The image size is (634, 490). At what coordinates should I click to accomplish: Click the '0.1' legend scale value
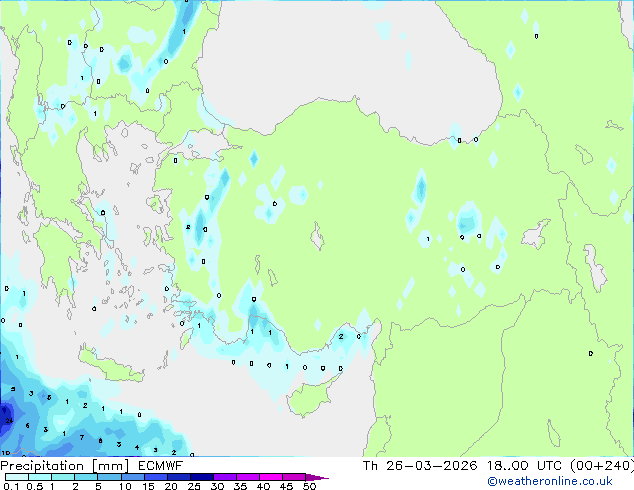12,486
